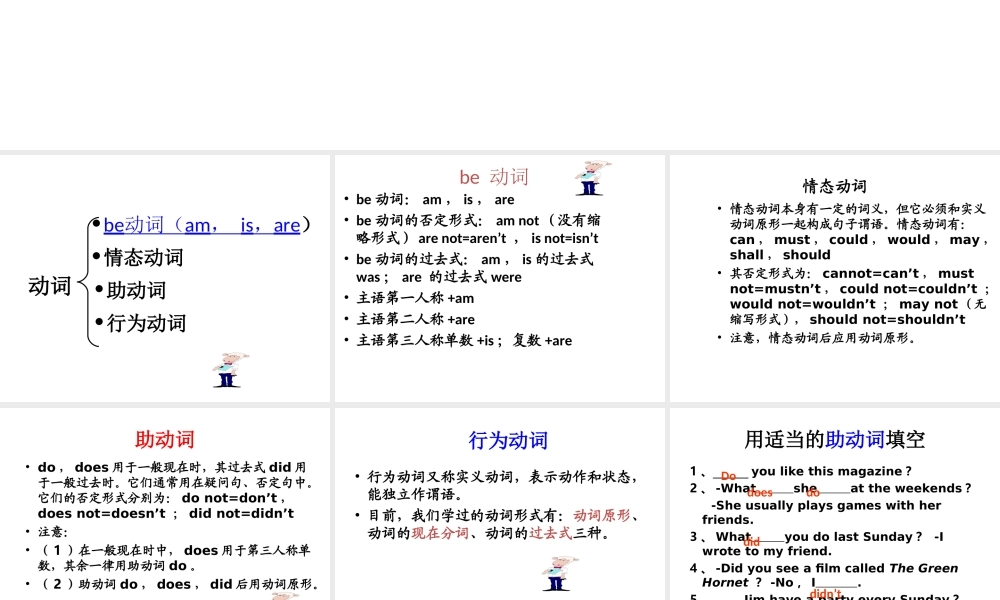Click the red answer "did" in question 3
This screenshot has width=1000, height=600.
point(752,542)
